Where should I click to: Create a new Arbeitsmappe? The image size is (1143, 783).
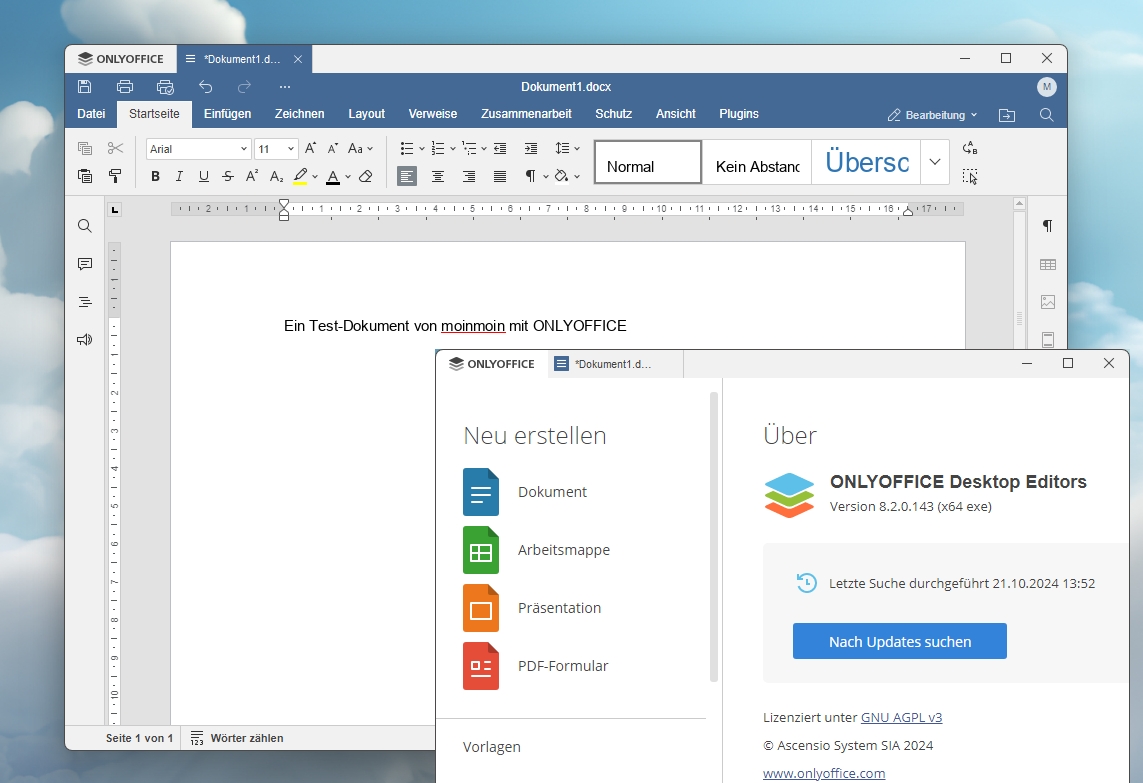[537, 550]
